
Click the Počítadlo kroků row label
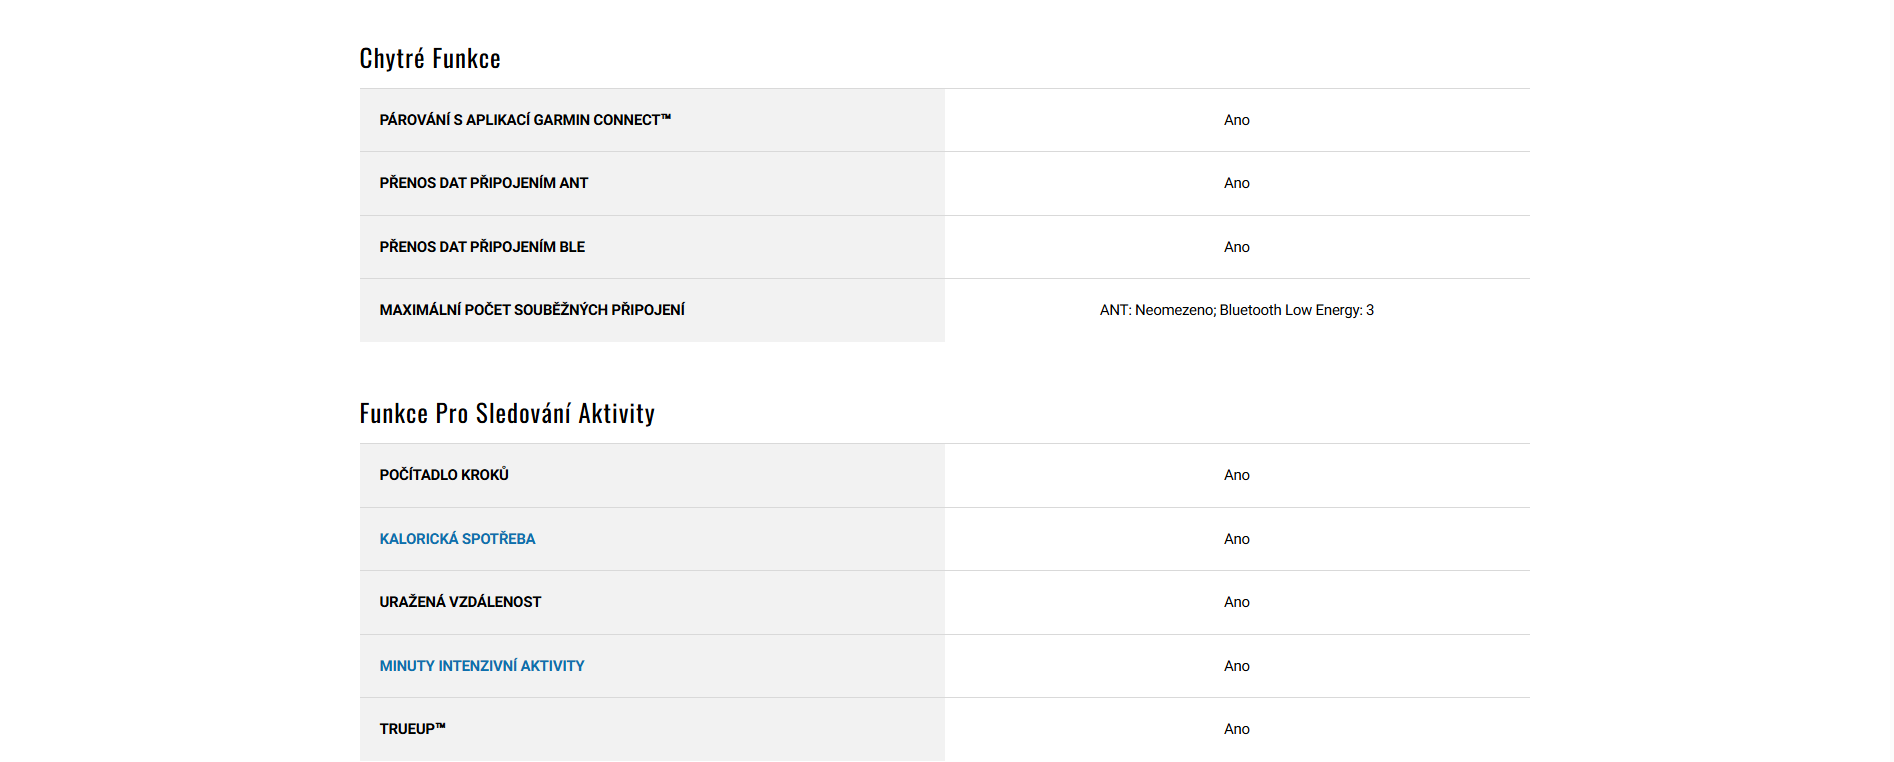[444, 475]
